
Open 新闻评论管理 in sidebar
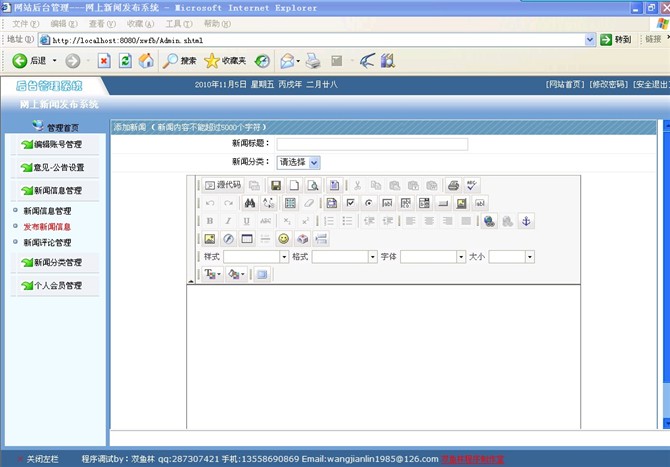(47, 242)
